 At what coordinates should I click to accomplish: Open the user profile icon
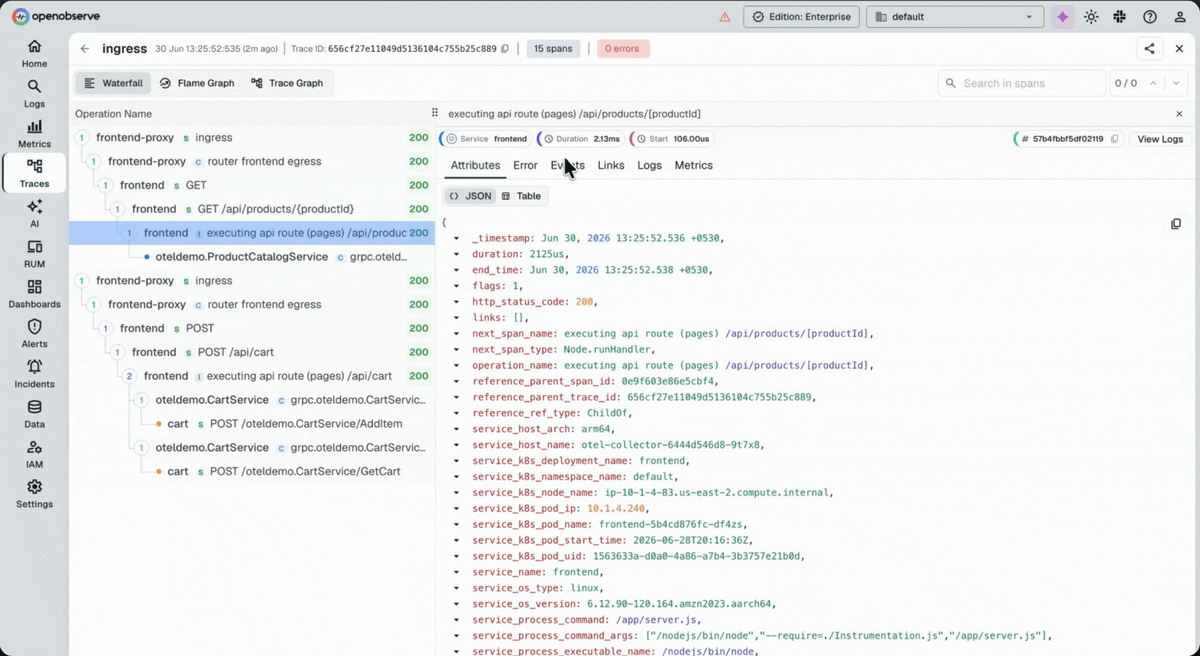point(1179,17)
